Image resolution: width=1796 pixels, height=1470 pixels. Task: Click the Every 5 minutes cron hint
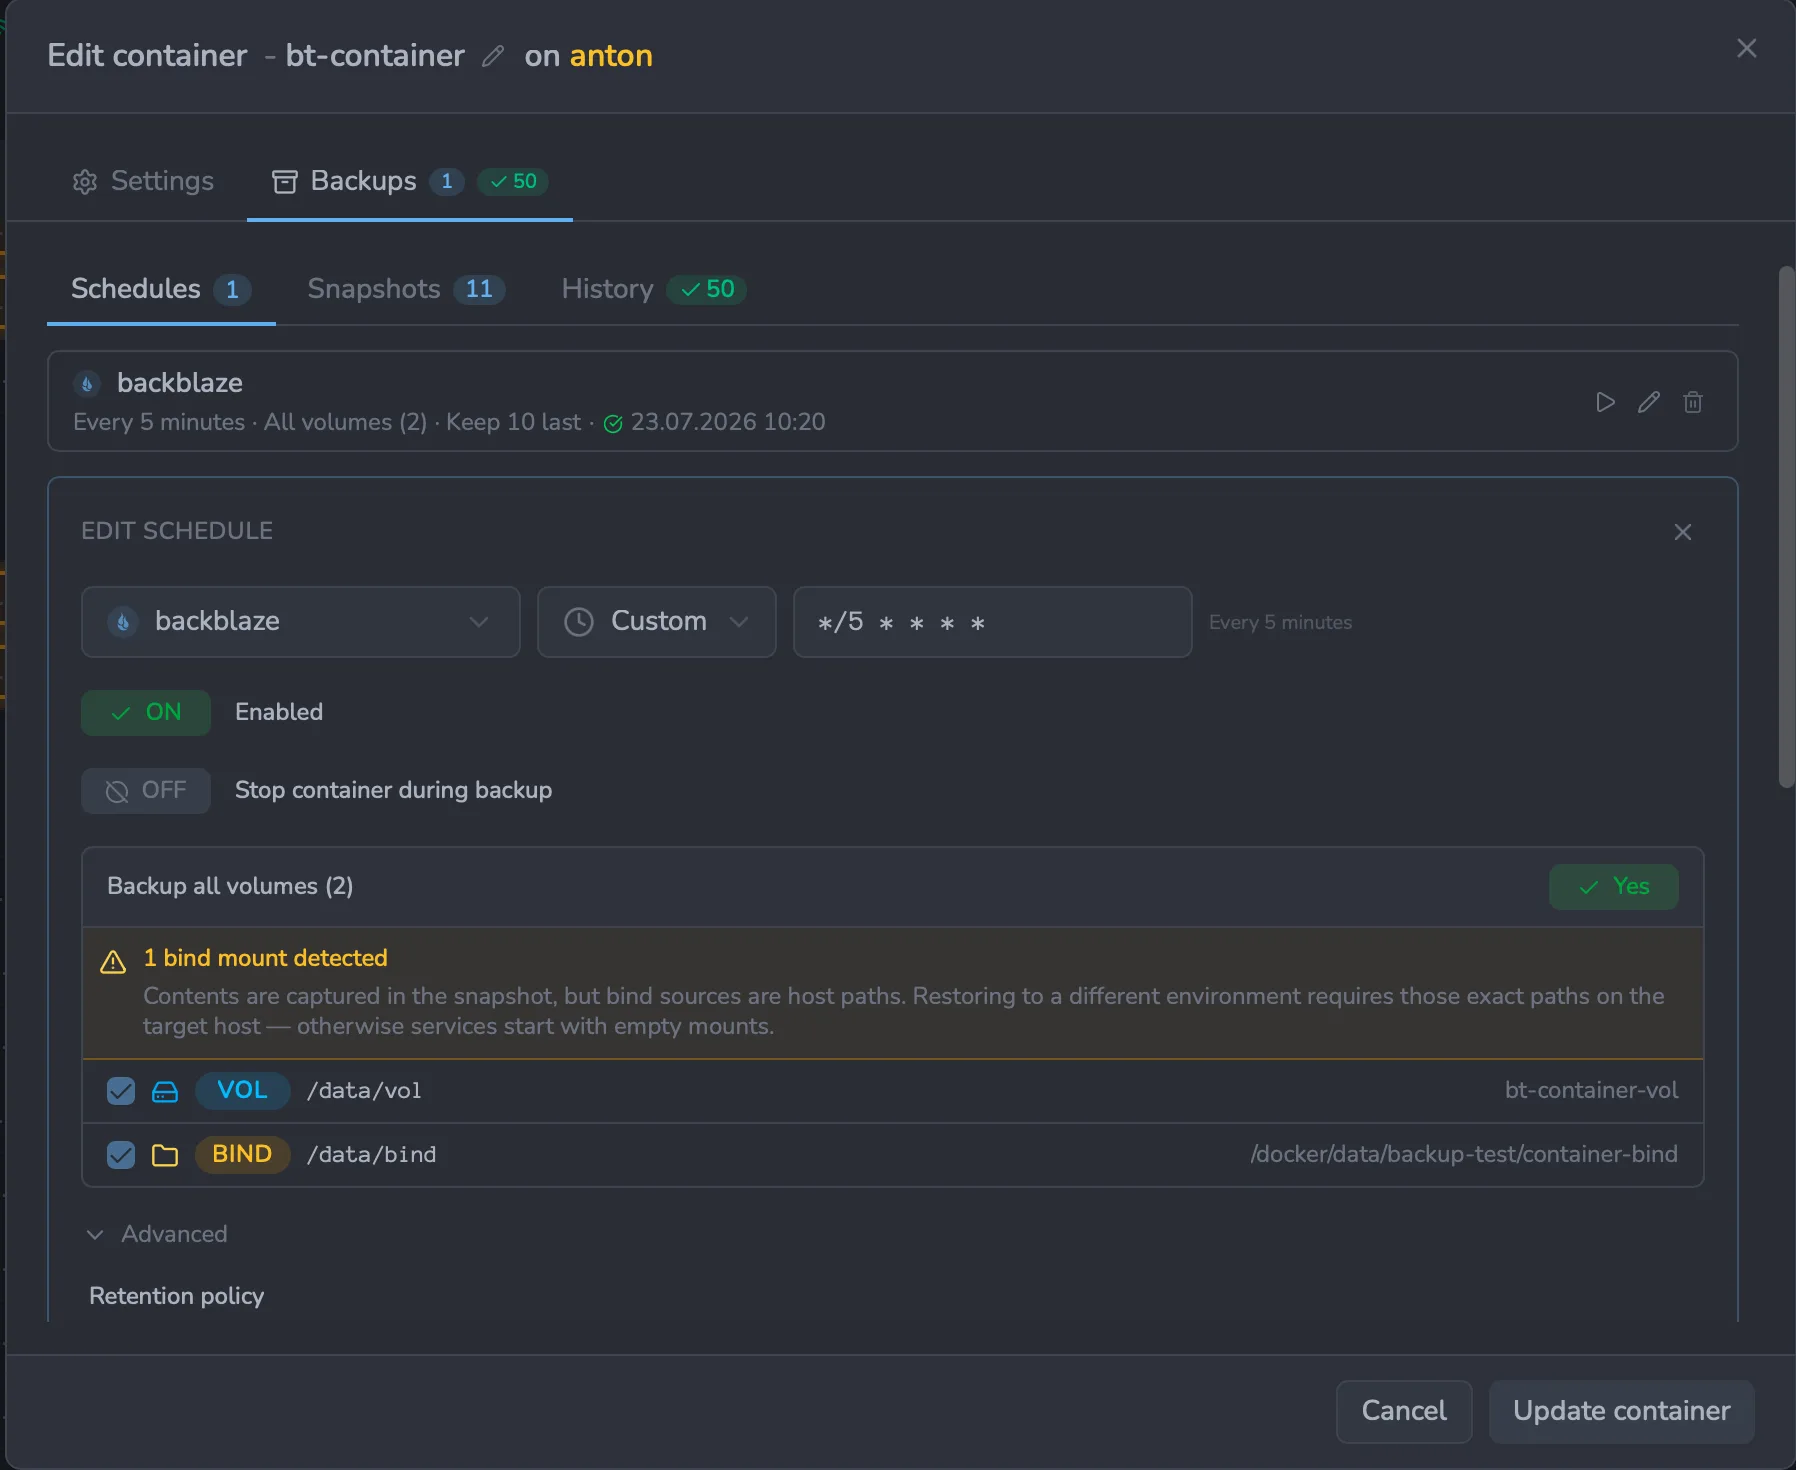point(1280,622)
